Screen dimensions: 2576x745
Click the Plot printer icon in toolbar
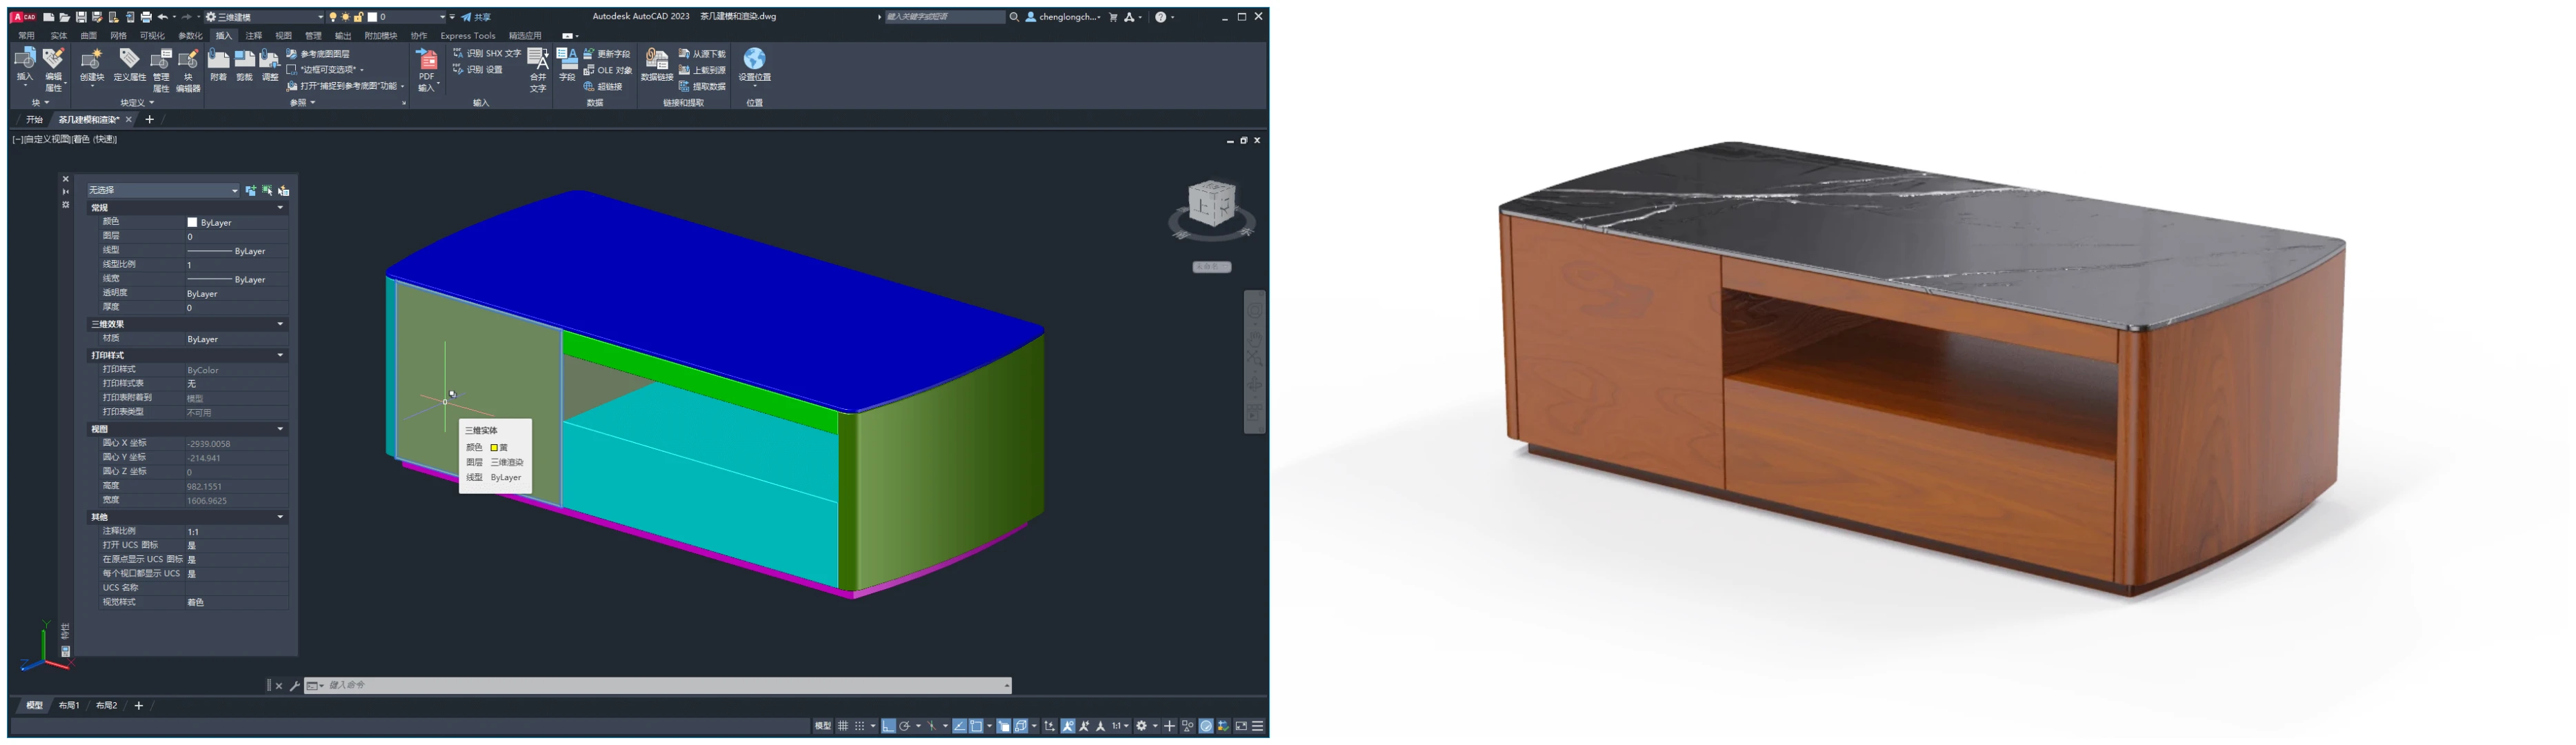pyautogui.click(x=146, y=17)
